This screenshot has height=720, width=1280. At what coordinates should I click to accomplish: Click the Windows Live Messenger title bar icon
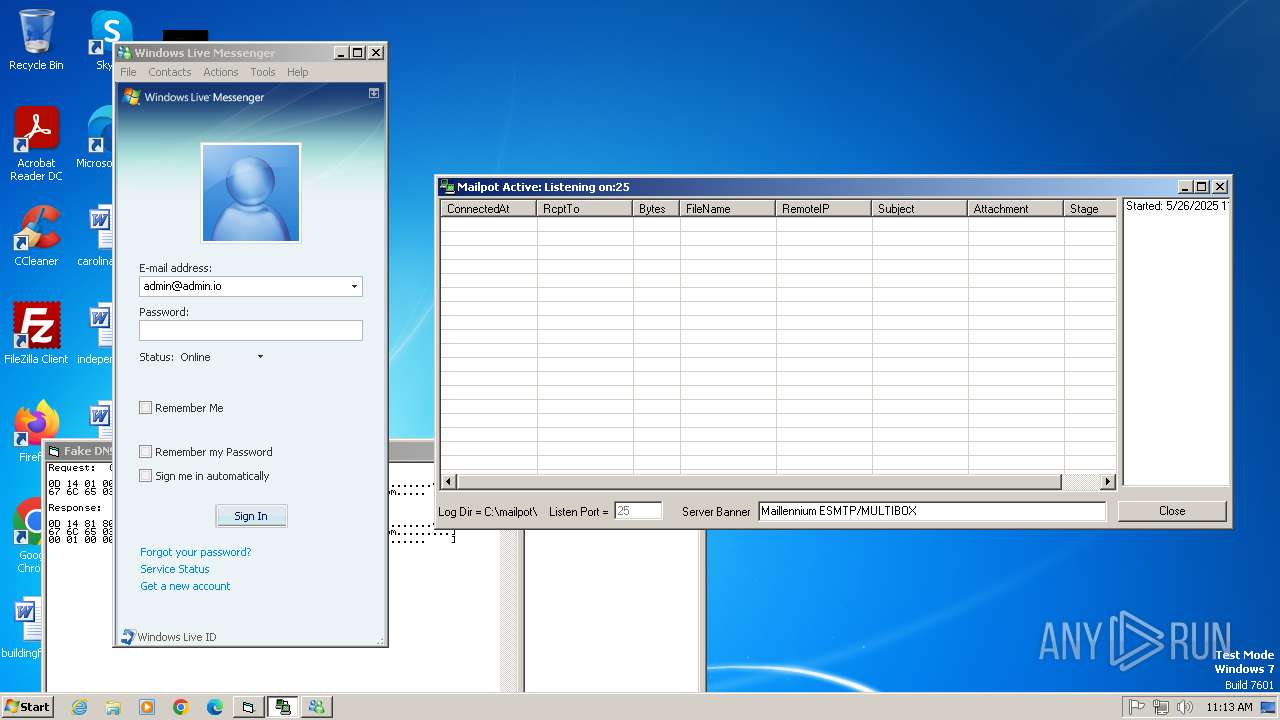124,53
